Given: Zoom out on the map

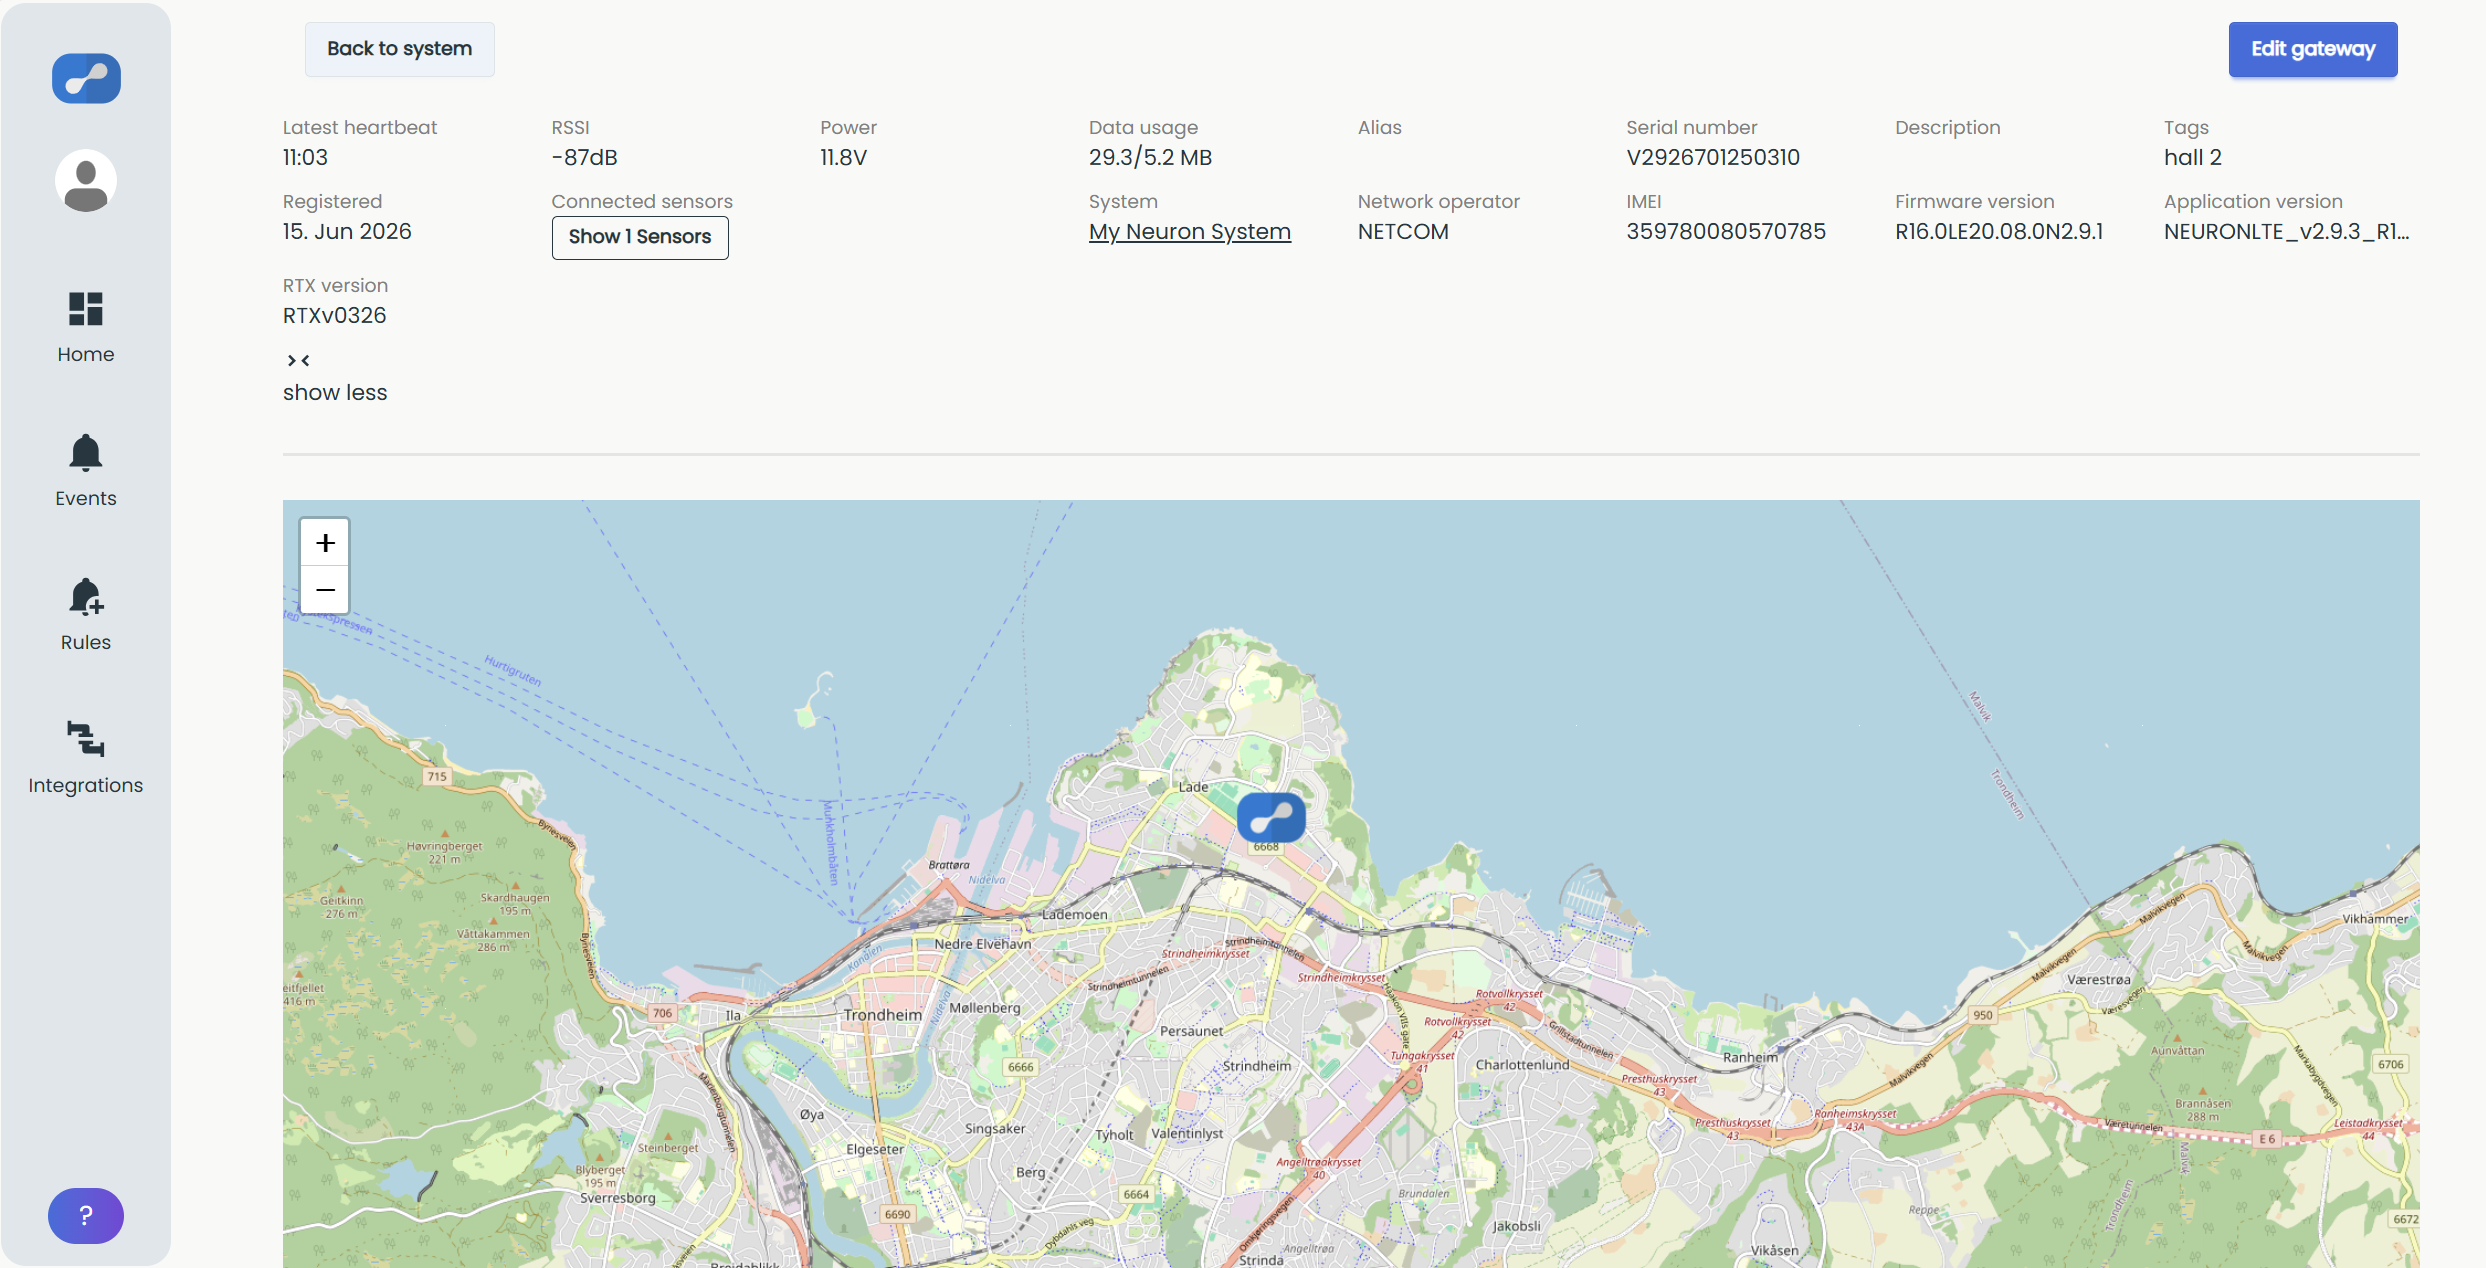Looking at the screenshot, I should coord(325,590).
